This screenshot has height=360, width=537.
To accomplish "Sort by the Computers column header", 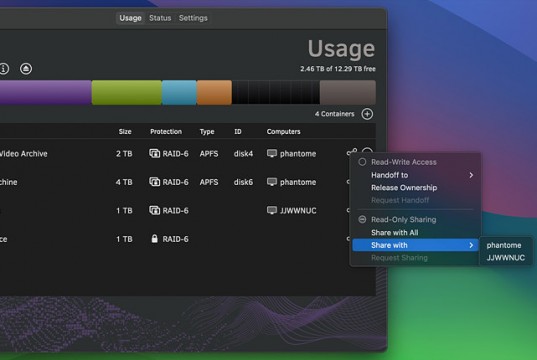I will [x=284, y=132].
